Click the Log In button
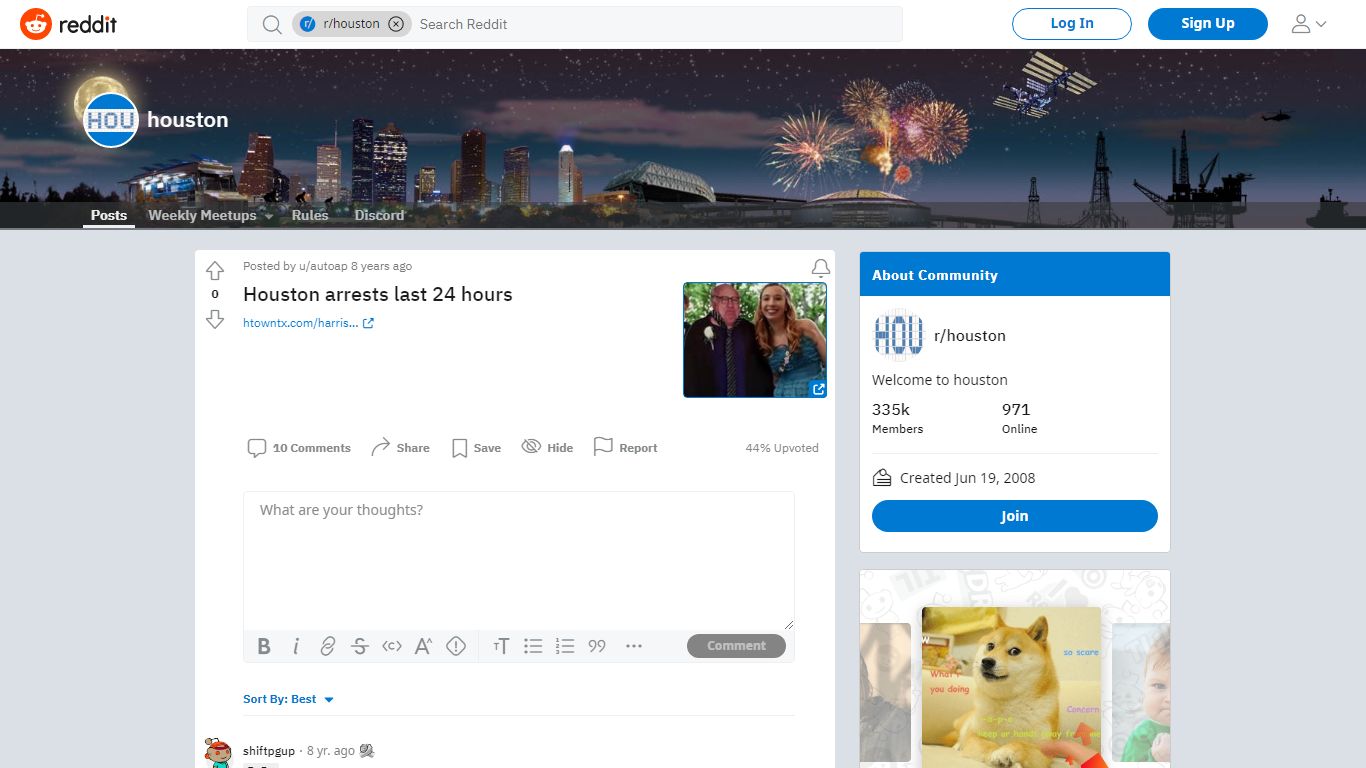This screenshot has height=768, width=1366. coord(1072,24)
